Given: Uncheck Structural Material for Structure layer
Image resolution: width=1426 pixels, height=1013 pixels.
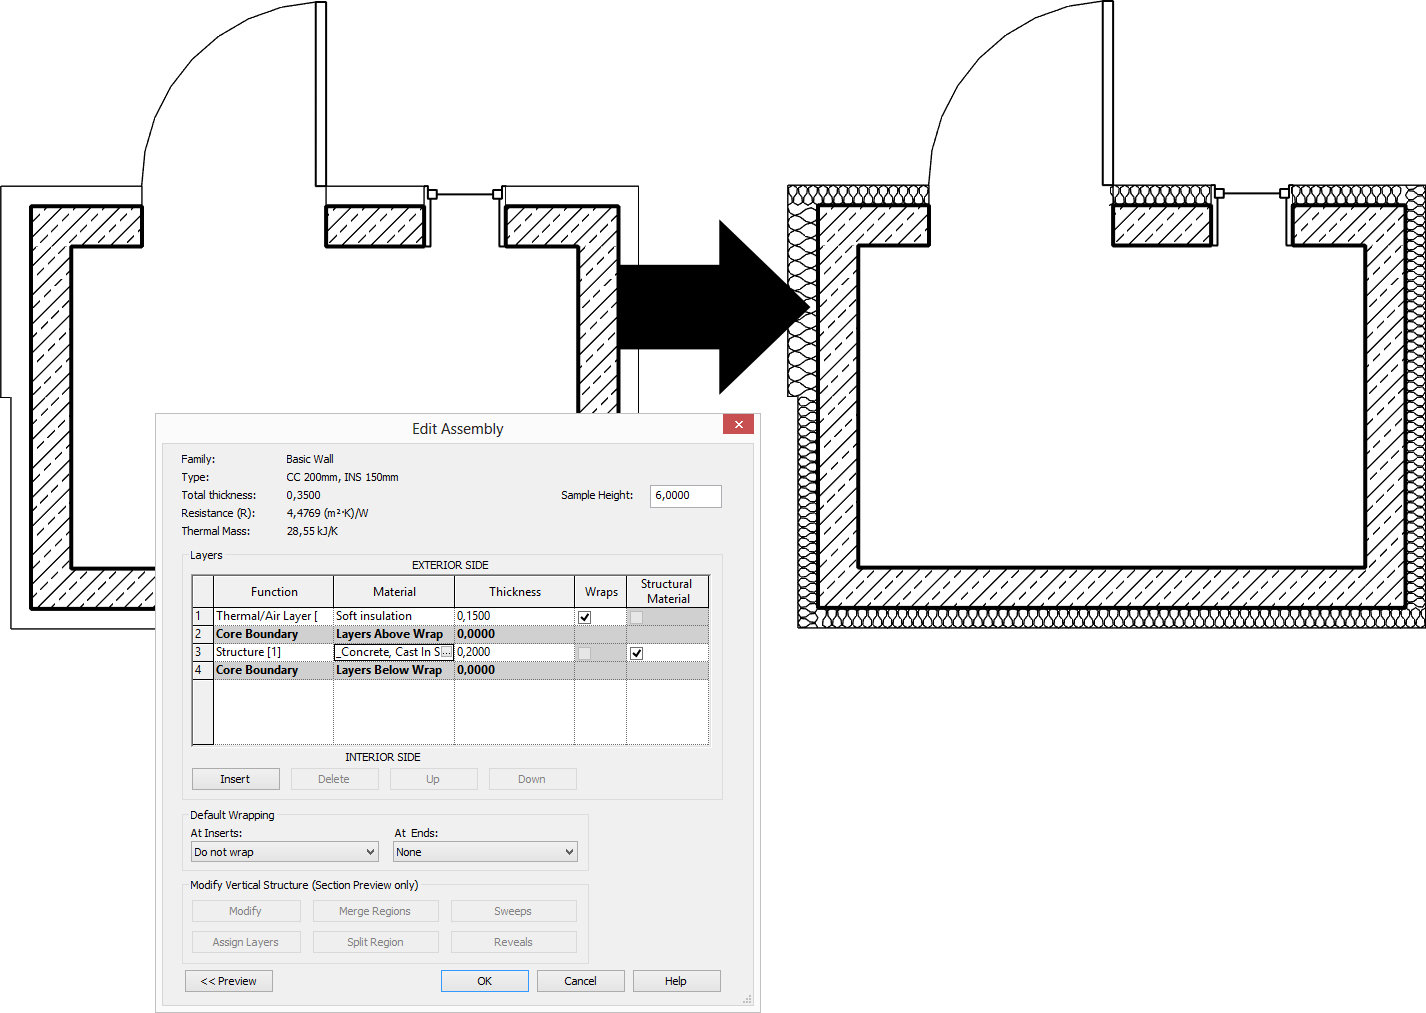Looking at the screenshot, I should [636, 652].
